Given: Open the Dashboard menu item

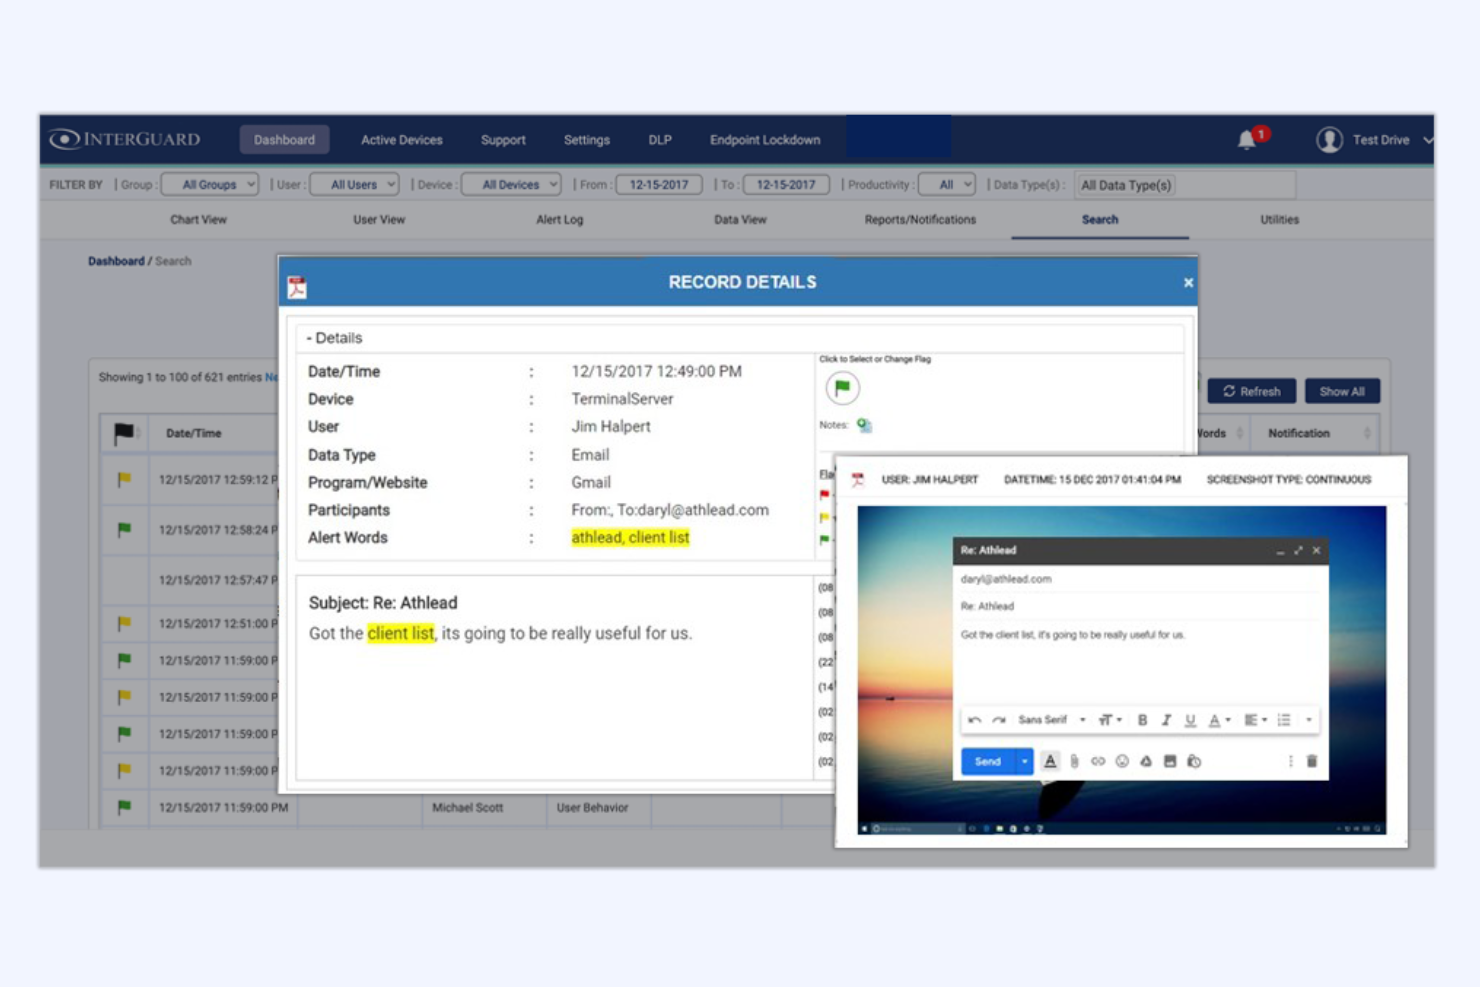Looking at the screenshot, I should [284, 140].
